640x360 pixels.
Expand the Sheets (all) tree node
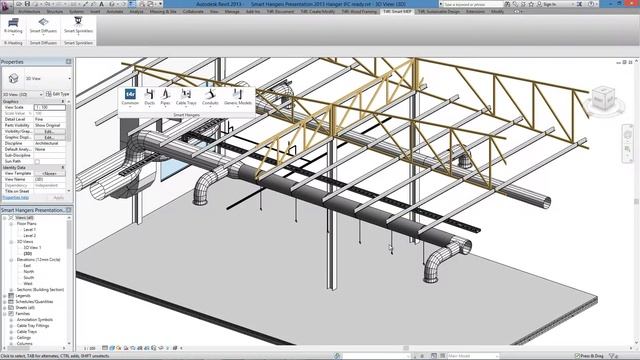5,308
